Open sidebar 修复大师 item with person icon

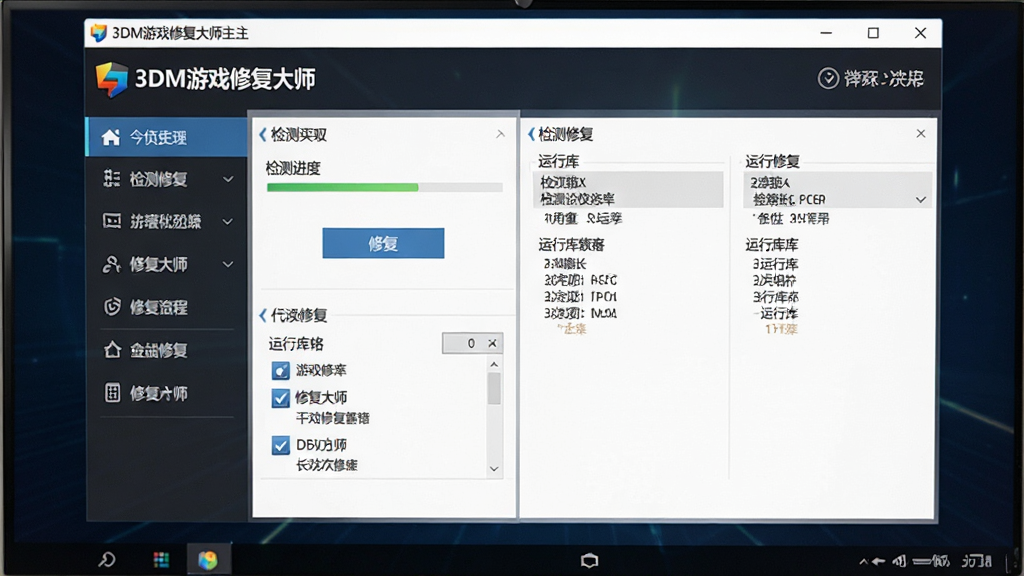(x=167, y=264)
